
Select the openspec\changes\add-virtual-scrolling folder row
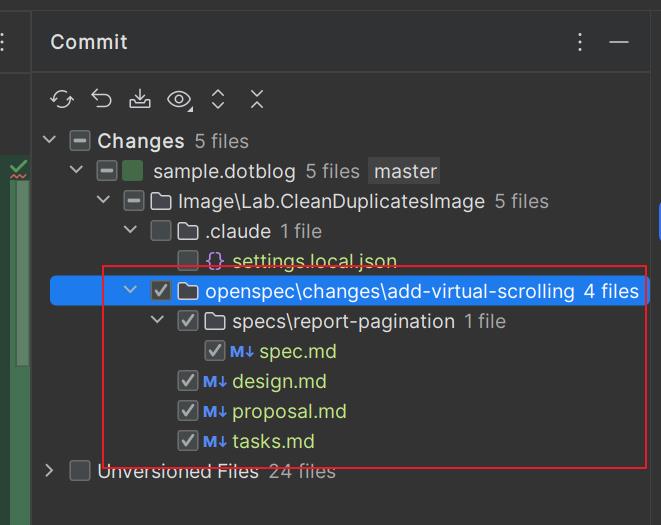tap(389, 291)
